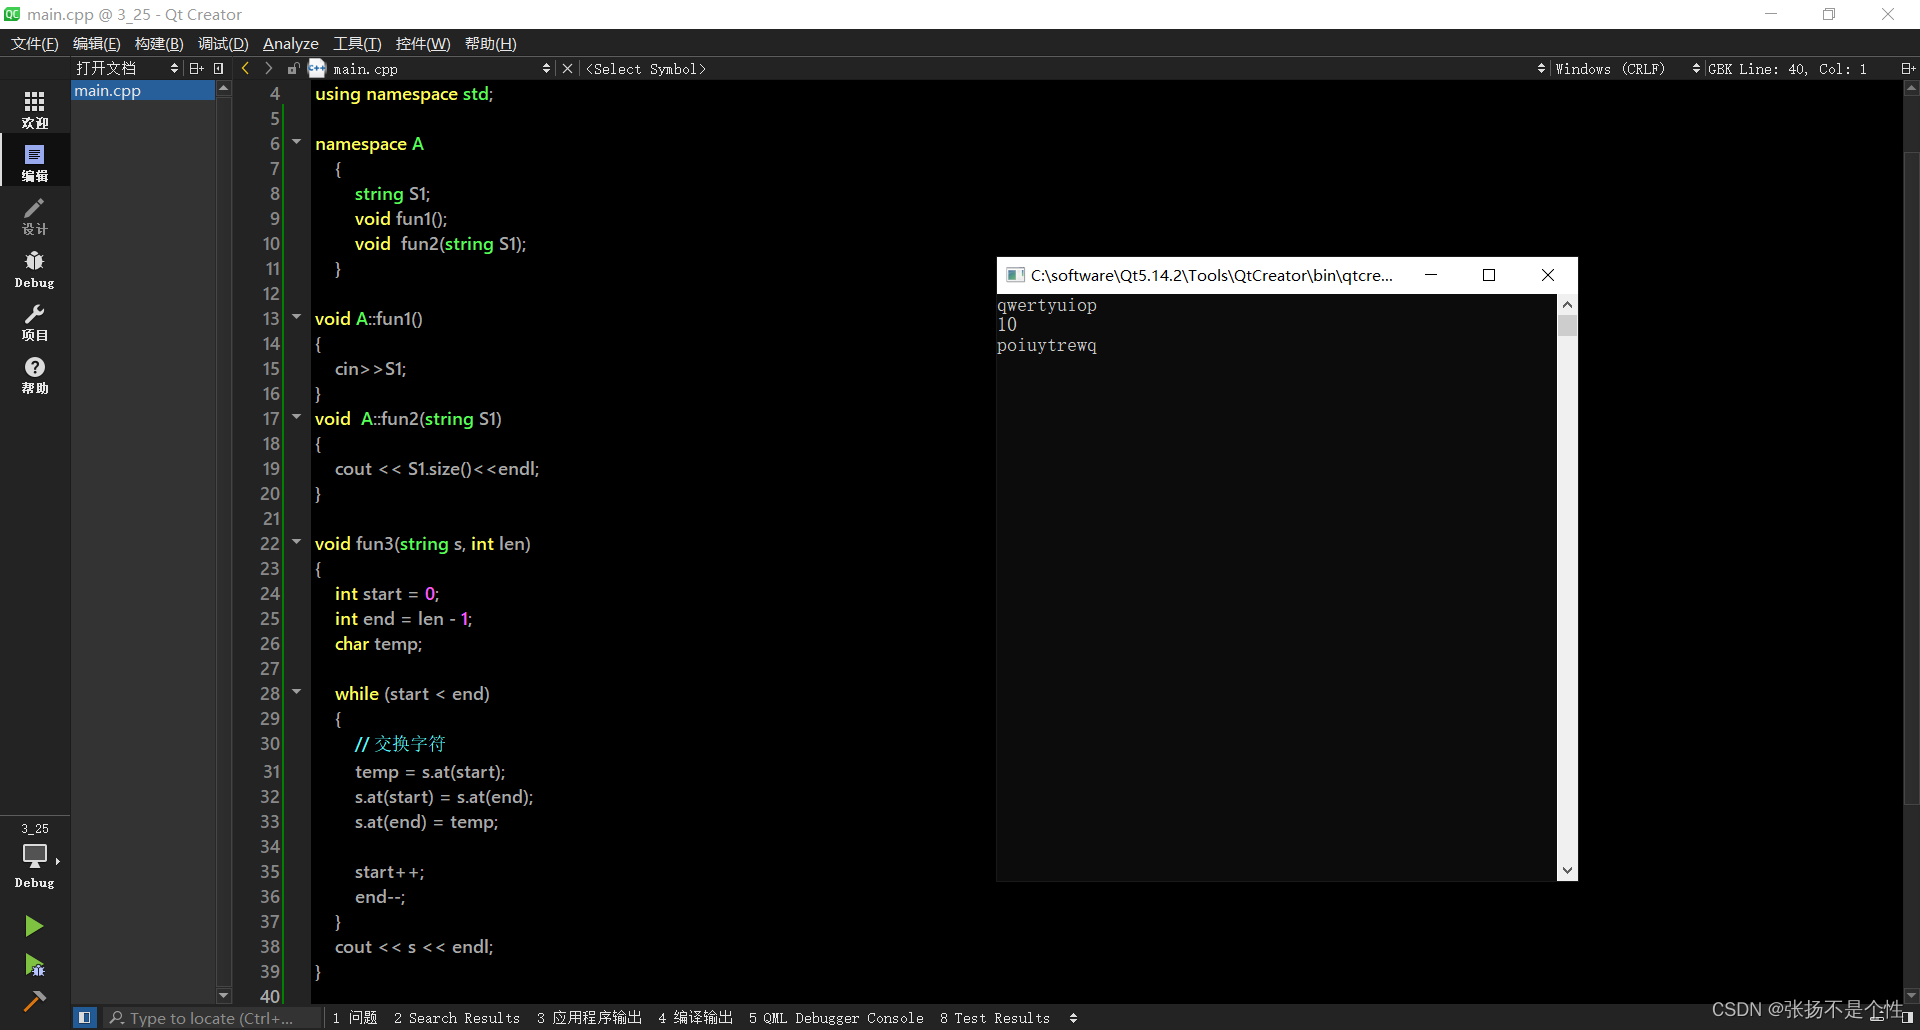Open the Analyze menu
The width and height of the screenshot is (1920, 1030).
290,43
